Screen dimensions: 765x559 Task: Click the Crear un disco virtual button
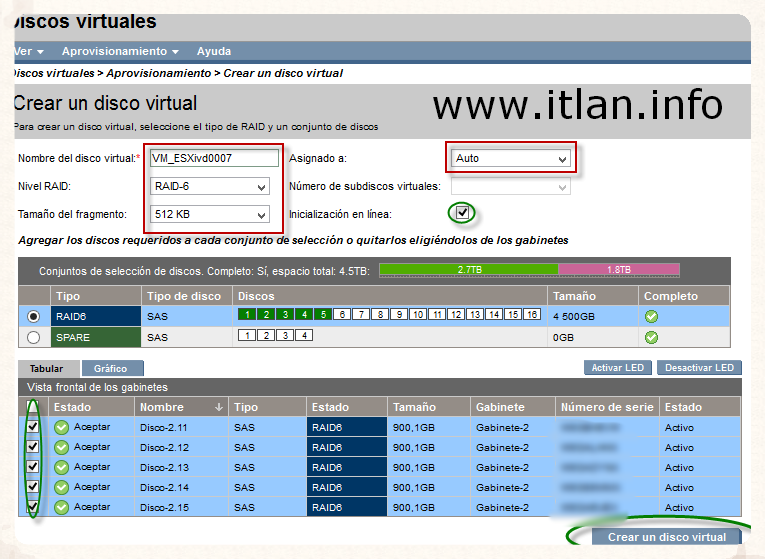pyautogui.click(x=666, y=537)
